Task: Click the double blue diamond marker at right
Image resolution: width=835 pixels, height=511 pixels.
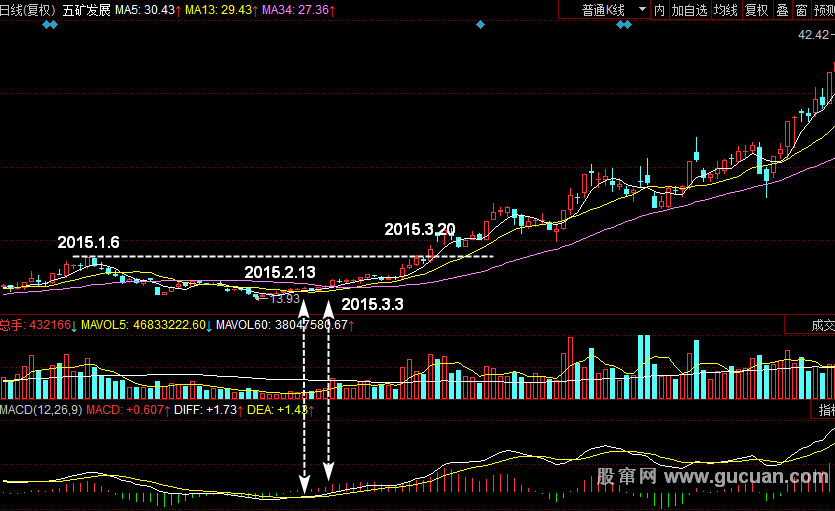Action: (x=623, y=24)
